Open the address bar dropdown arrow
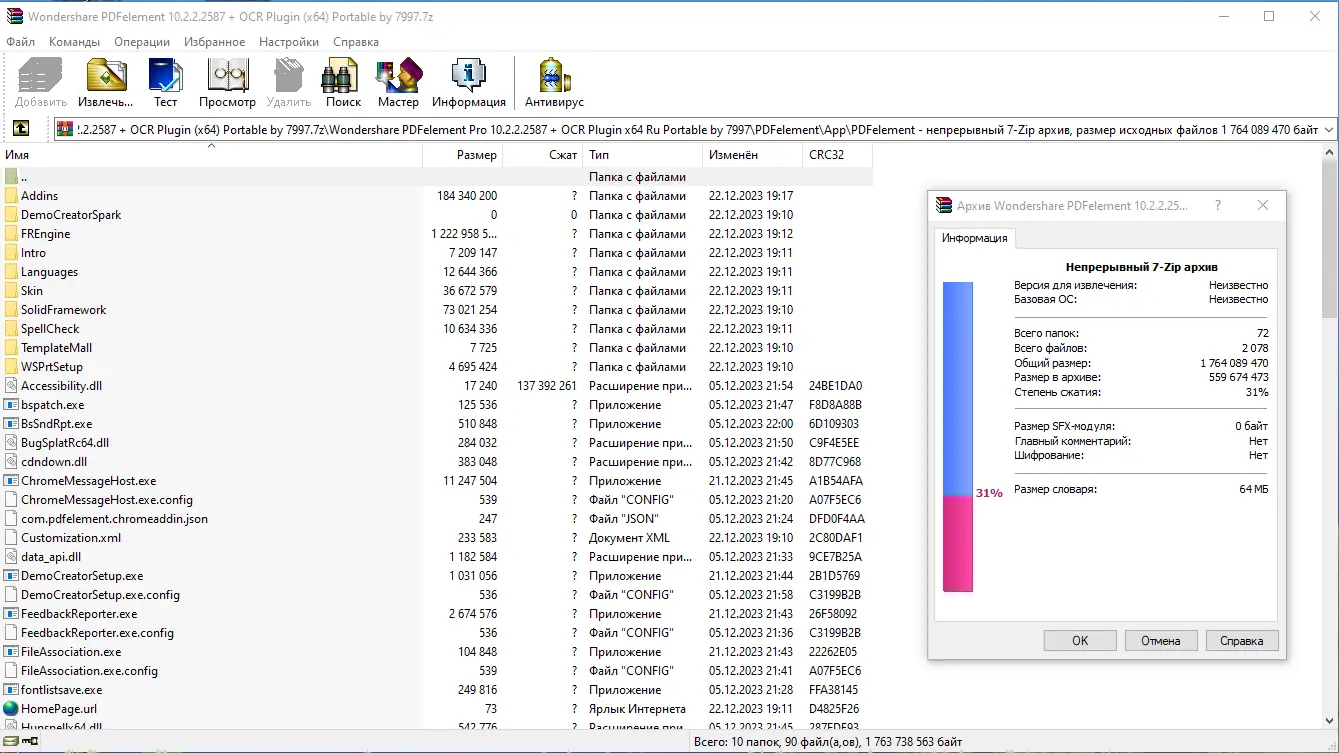The image size is (1339, 753). [x=1328, y=128]
